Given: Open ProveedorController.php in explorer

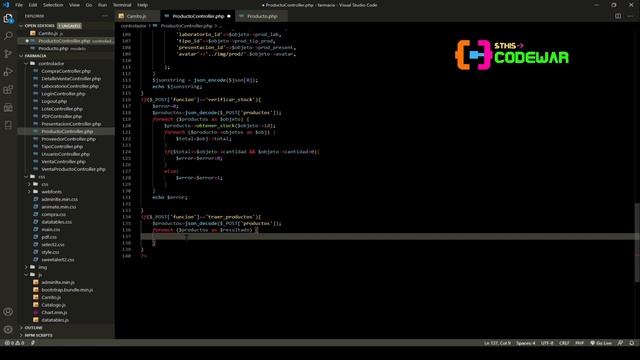Looking at the screenshot, I should [69, 139].
